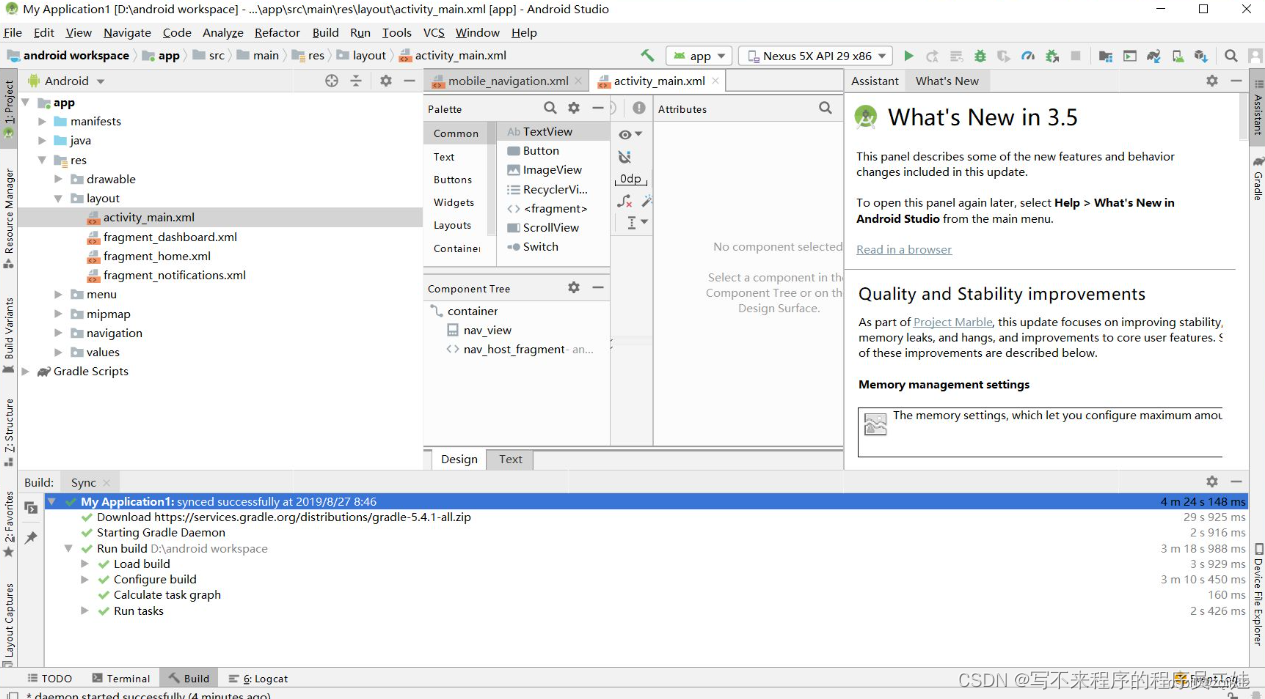The image size is (1265, 699).
Task: Click the Project panel scroll-from-source target icon
Action: [332, 81]
